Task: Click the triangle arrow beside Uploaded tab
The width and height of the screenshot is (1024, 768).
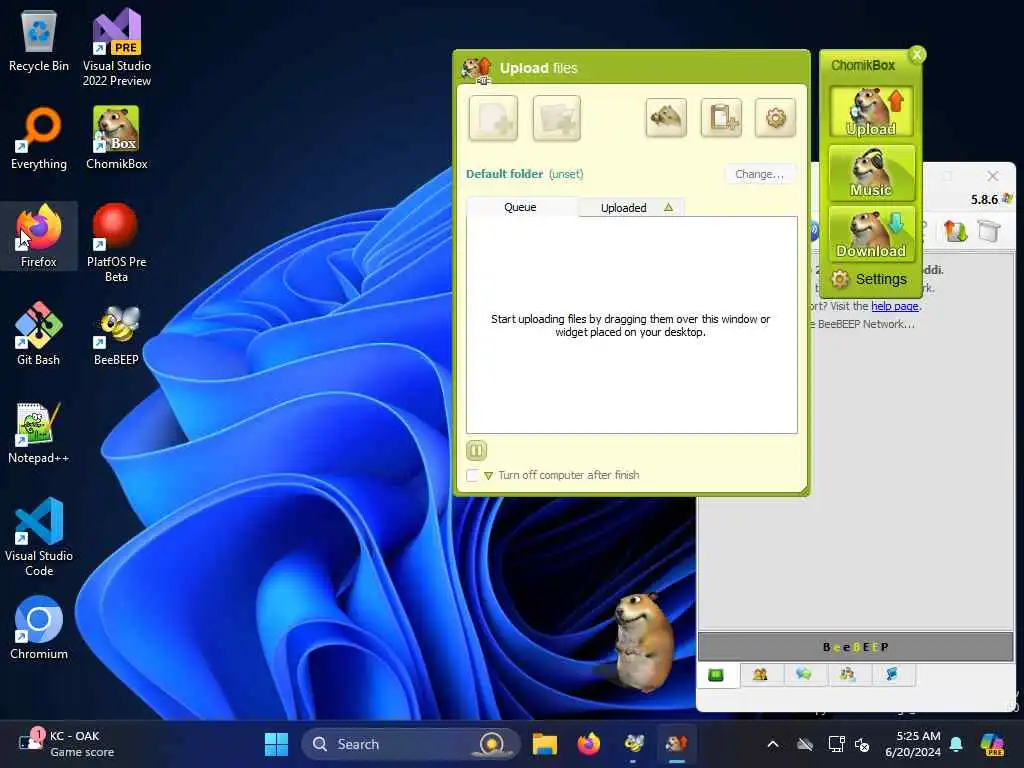Action: pos(668,208)
